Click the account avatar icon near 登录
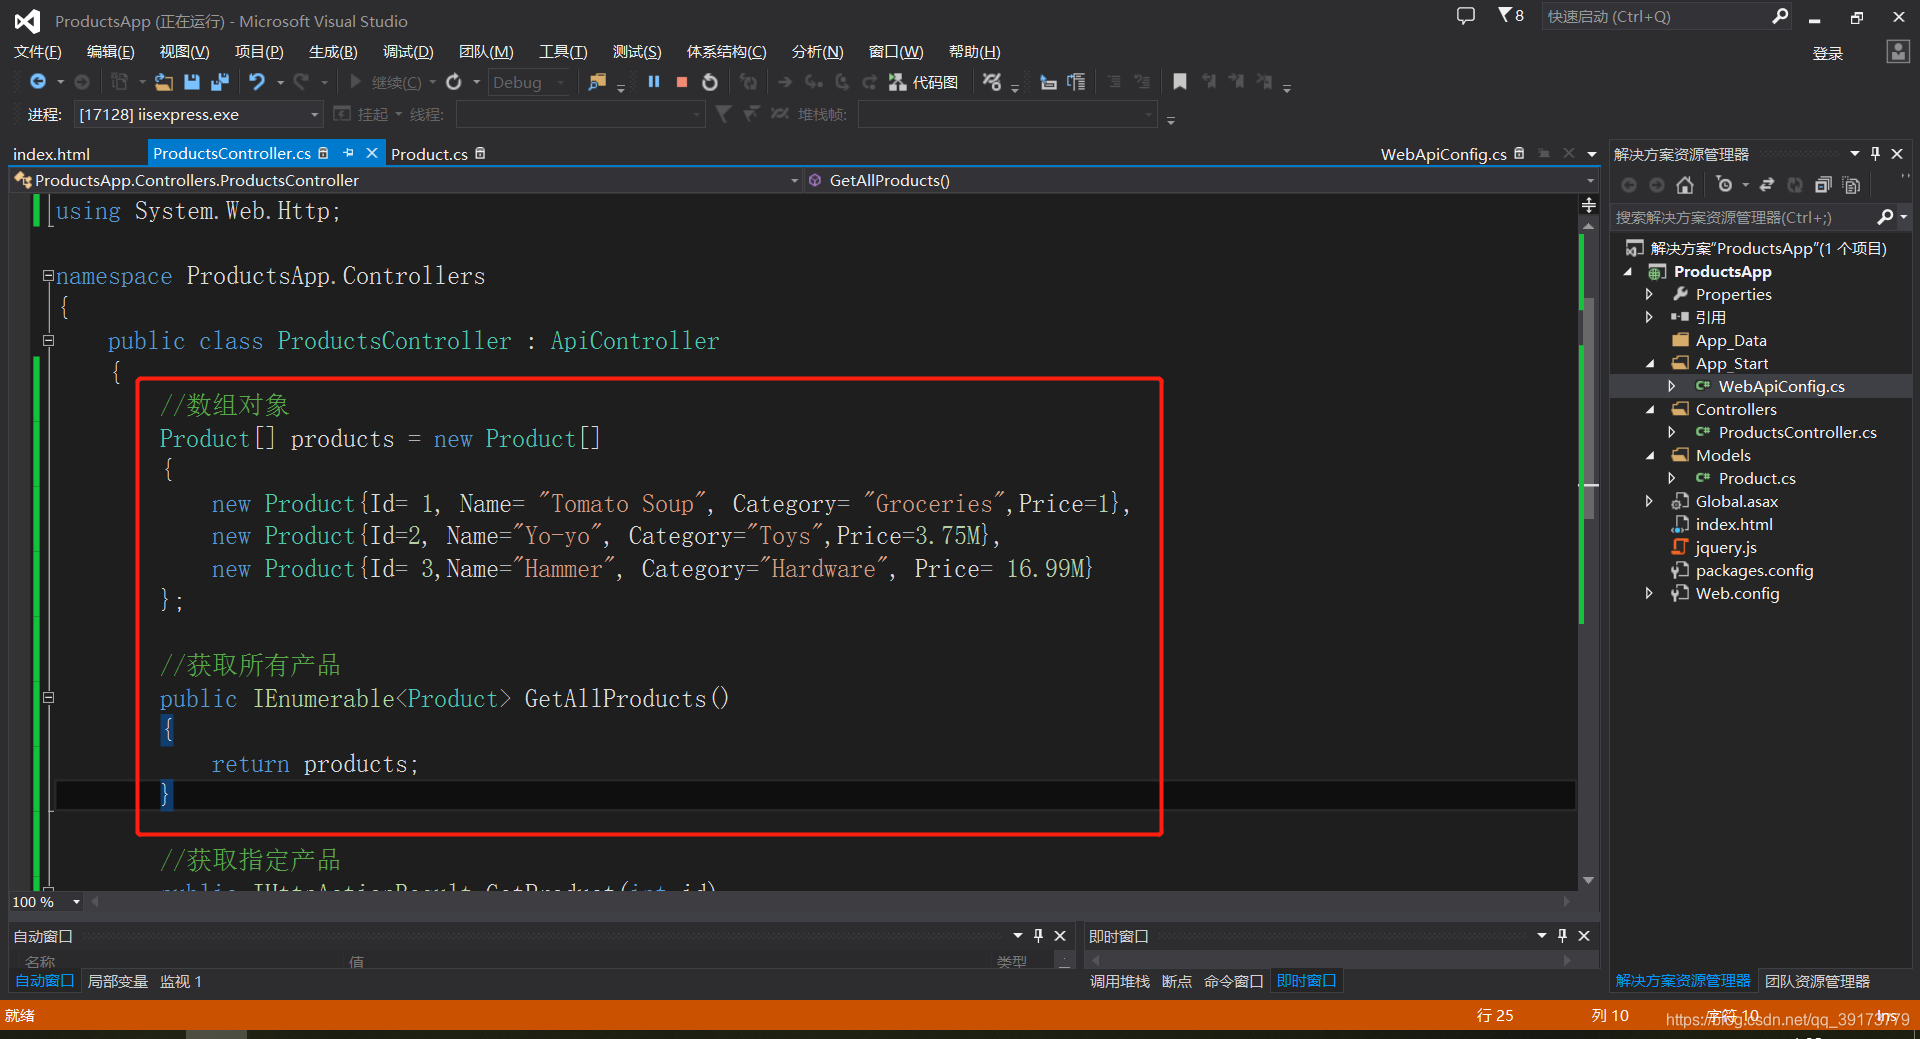 1898,52
